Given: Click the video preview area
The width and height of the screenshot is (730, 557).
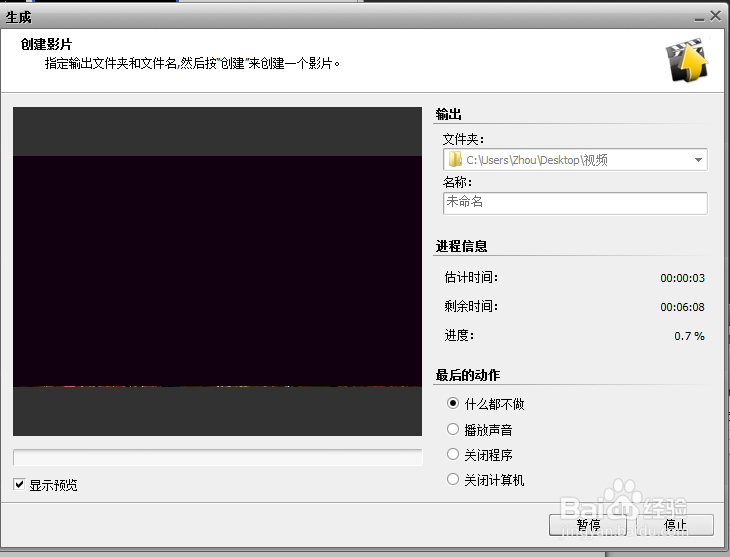Looking at the screenshot, I should tap(217, 272).
